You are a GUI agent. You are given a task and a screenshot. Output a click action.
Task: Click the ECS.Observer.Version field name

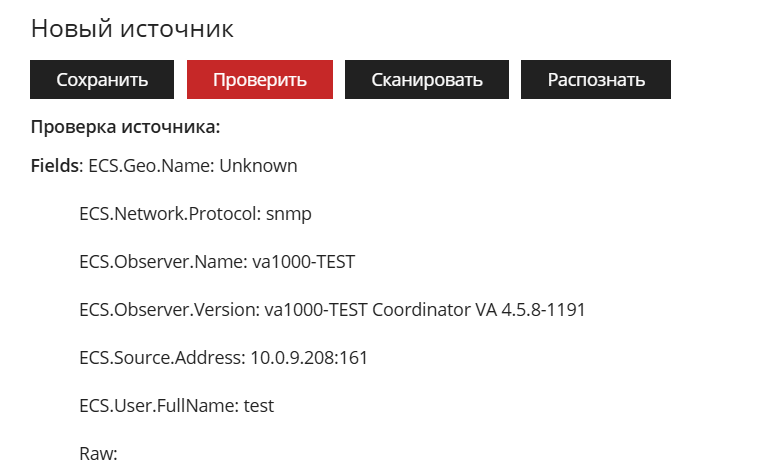point(169,310)
